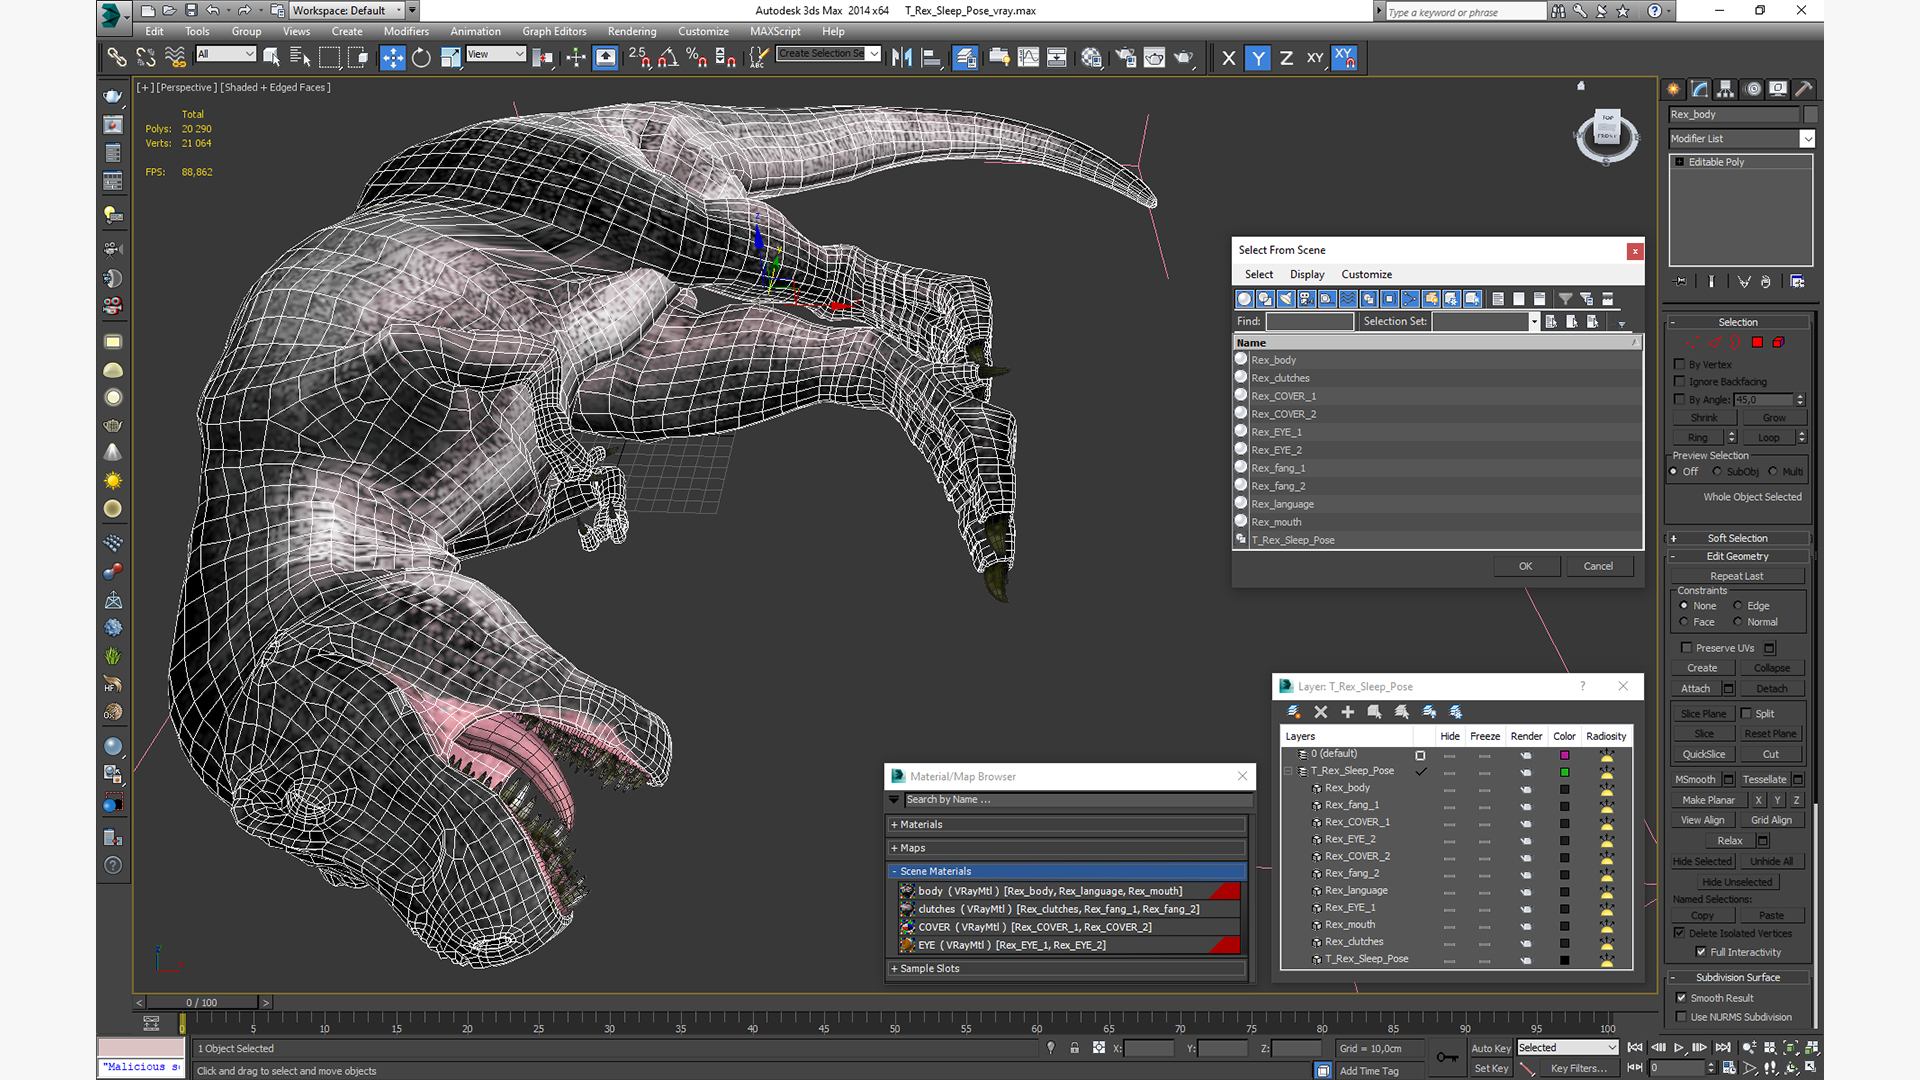Add selected objects to layer plus icon
The height and width of the screenshot is (1080, 1920).
pyautogui.click(x=1347, y=712)
